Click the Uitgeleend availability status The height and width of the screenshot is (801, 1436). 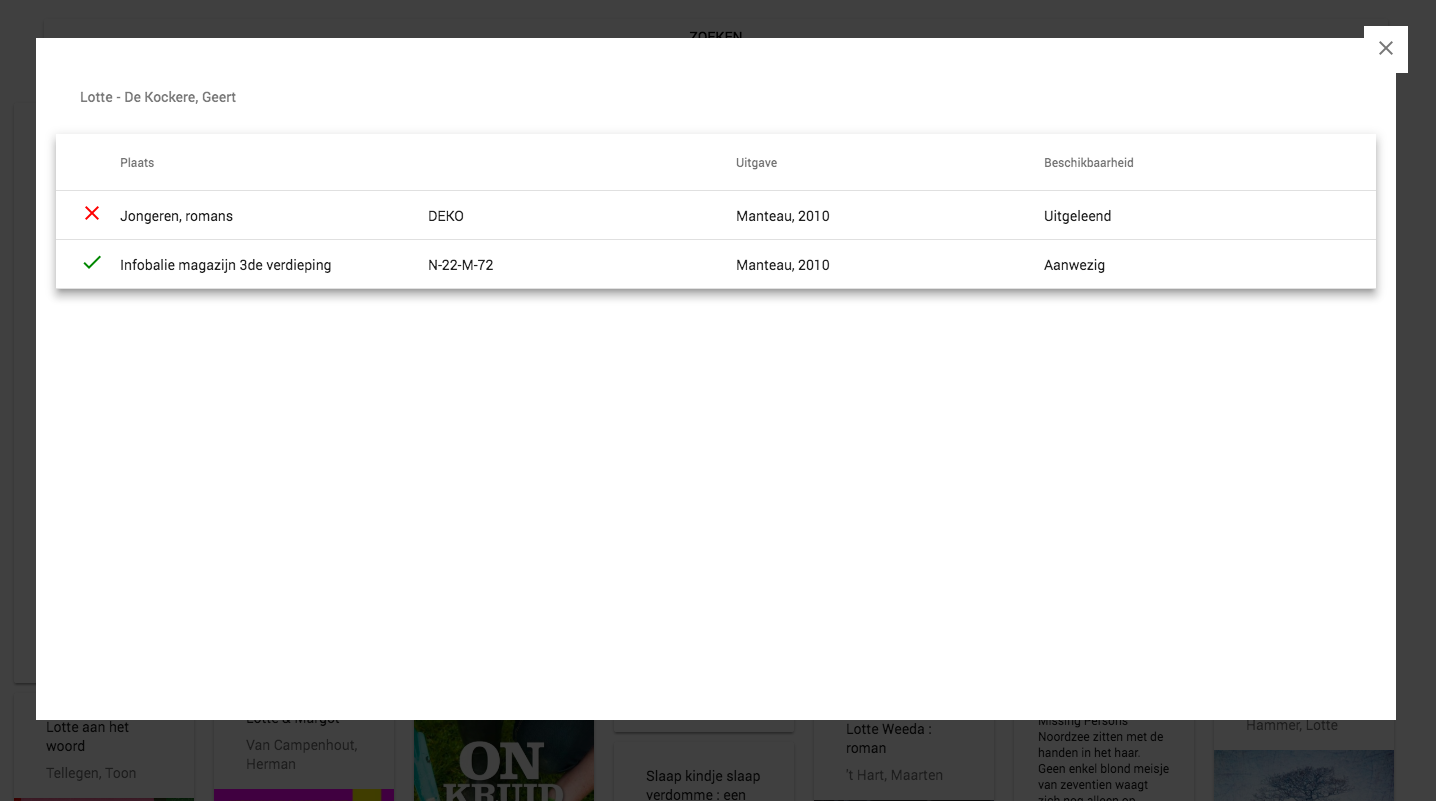pyautogui.click(x=1077, y=216)
